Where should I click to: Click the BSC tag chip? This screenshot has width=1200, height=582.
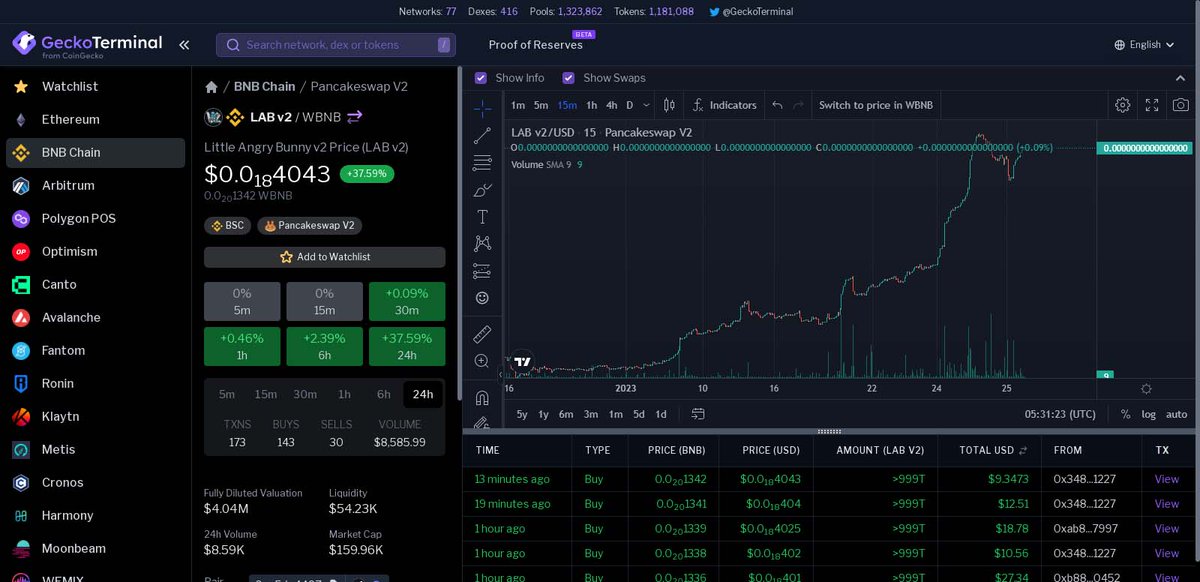coord(228,226)
